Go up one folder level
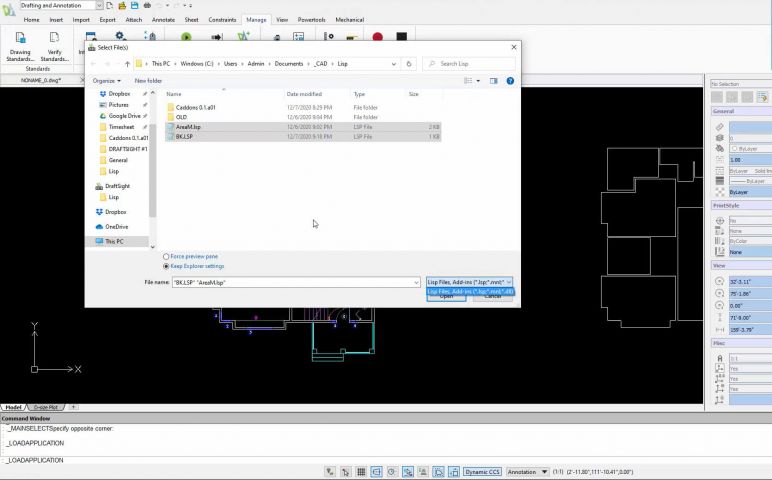772x480 pixels. pyautogui.click(x=127, y=63)
